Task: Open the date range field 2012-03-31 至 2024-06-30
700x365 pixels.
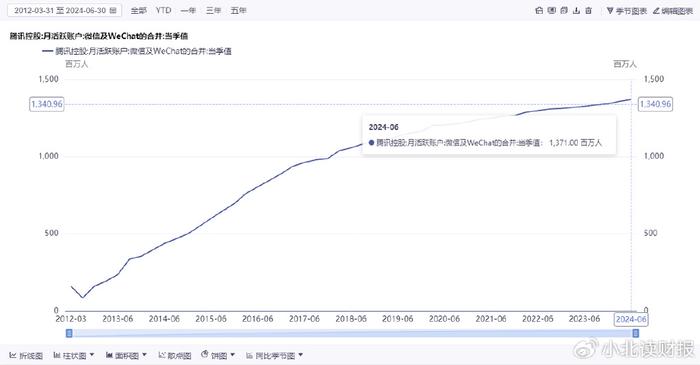Action: tap(64, 10)
